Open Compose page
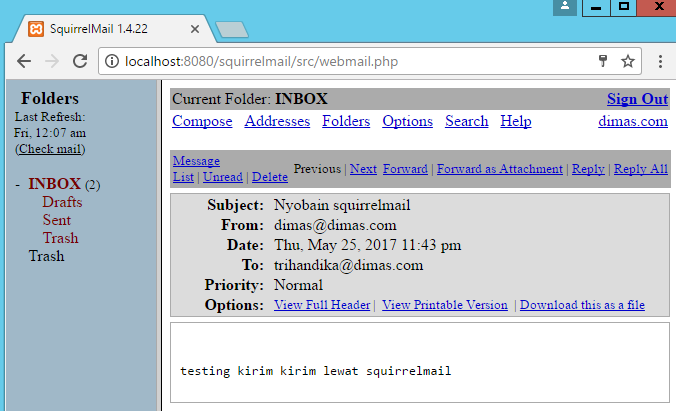This screenshot has height=411, width=676. 202,121
